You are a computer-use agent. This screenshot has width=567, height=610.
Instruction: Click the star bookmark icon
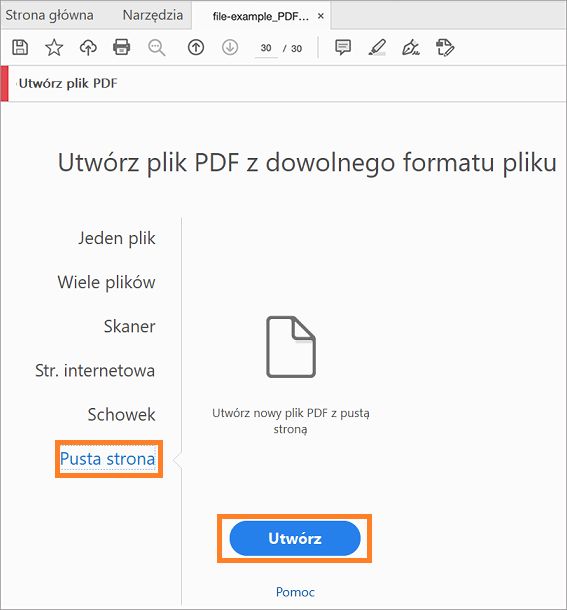pos(54,47)
